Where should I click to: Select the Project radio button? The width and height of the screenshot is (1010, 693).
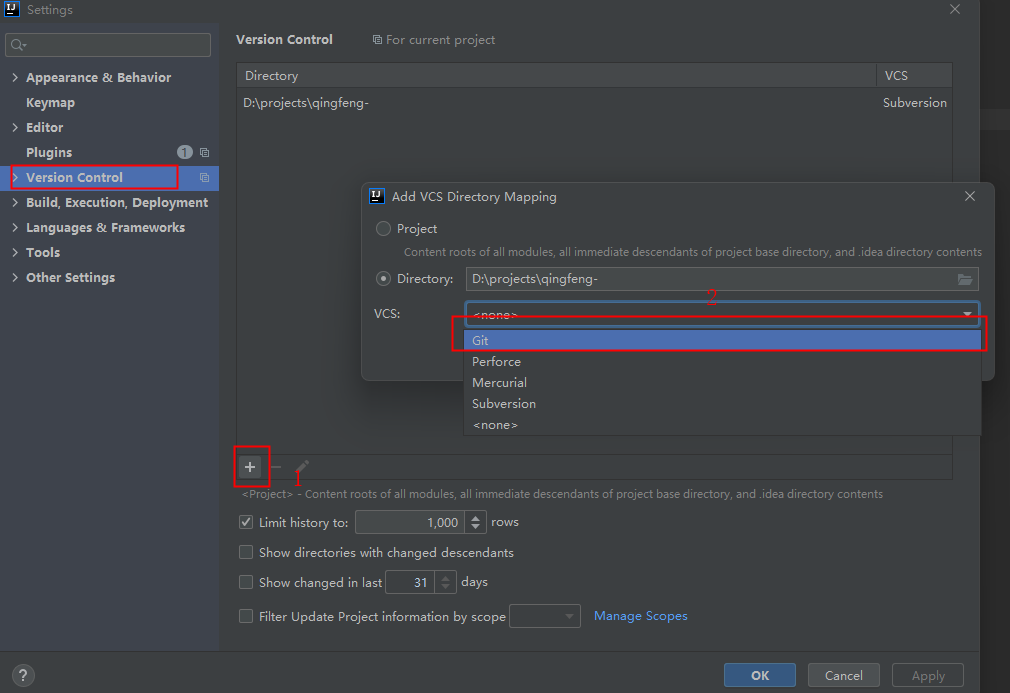[x=383, y=229]
